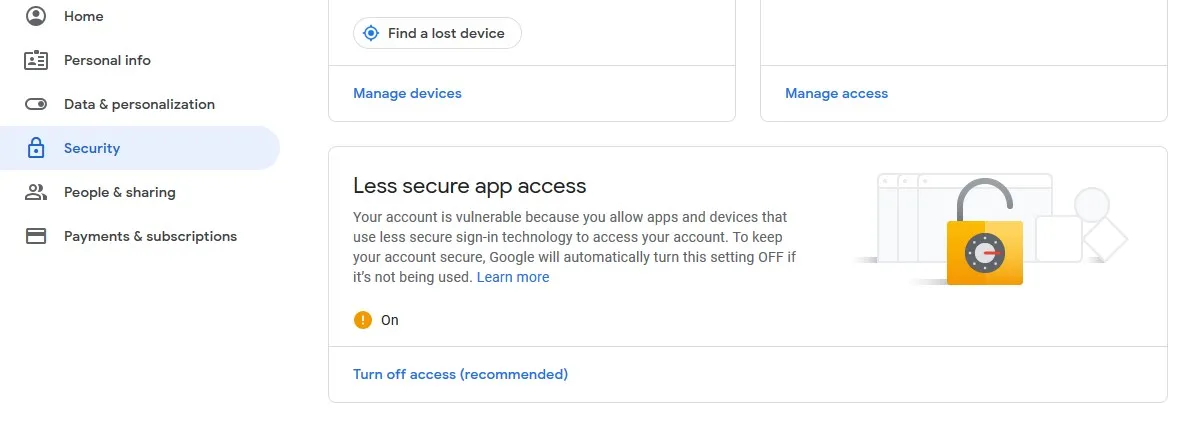Click the orange warning icon beside On
This screenshot has height=421, width=1204.
point(362,320)
